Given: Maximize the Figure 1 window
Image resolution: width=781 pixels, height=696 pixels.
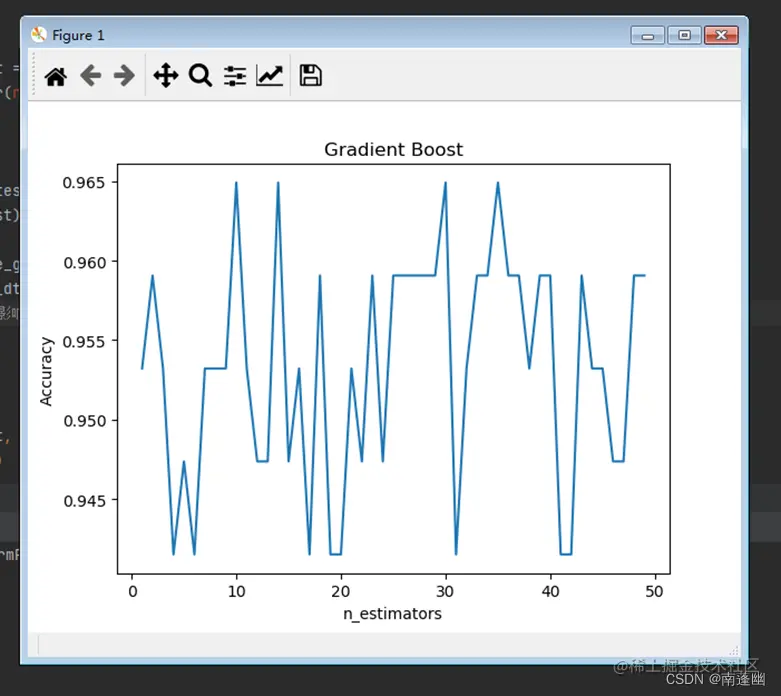Looking at the screenshot, I should click(684, 35).
